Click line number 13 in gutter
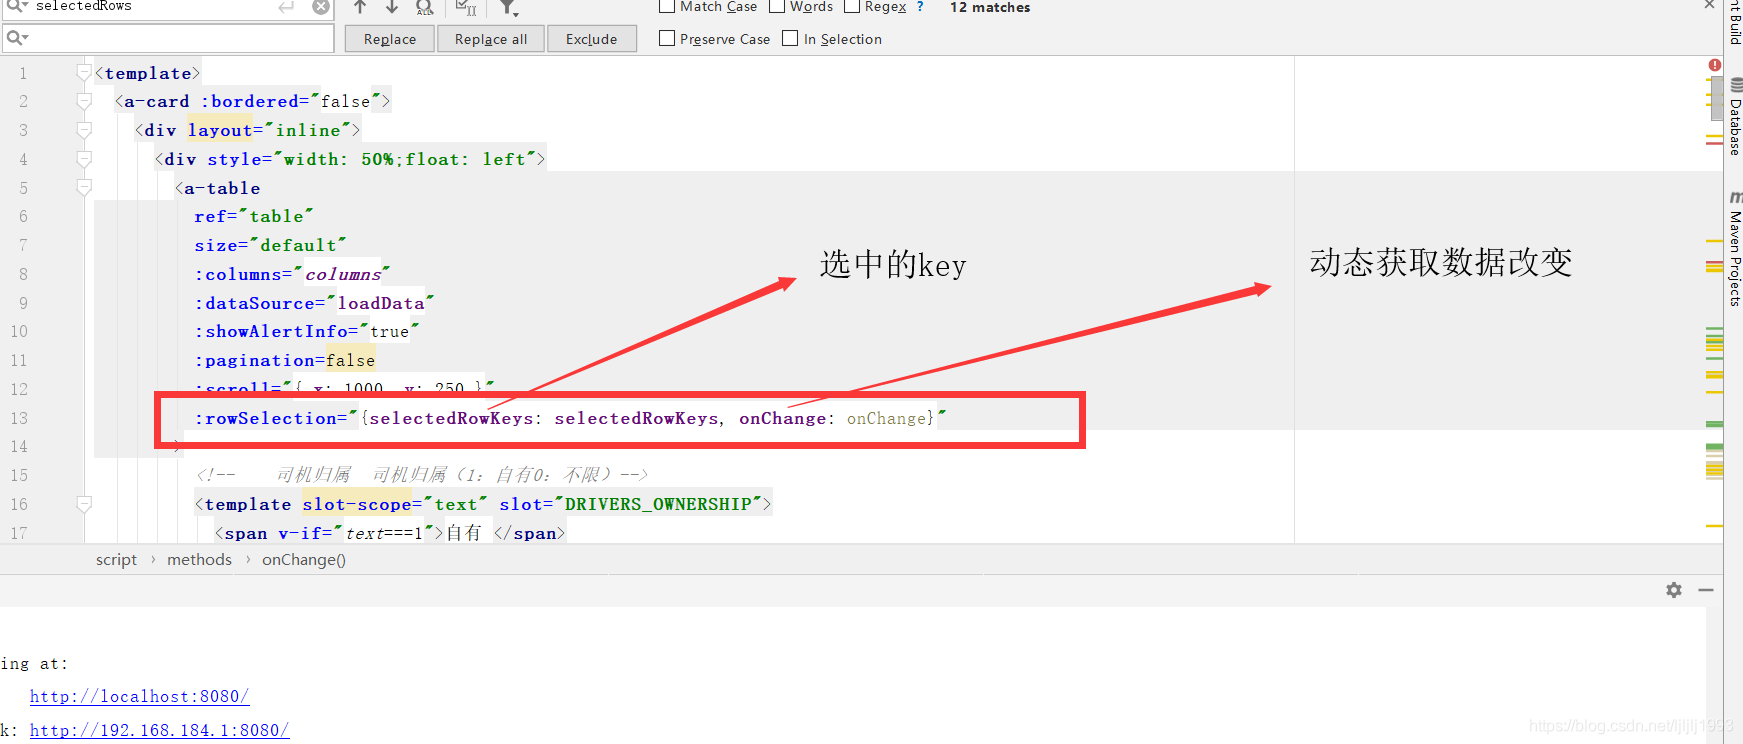 point(20,418)
